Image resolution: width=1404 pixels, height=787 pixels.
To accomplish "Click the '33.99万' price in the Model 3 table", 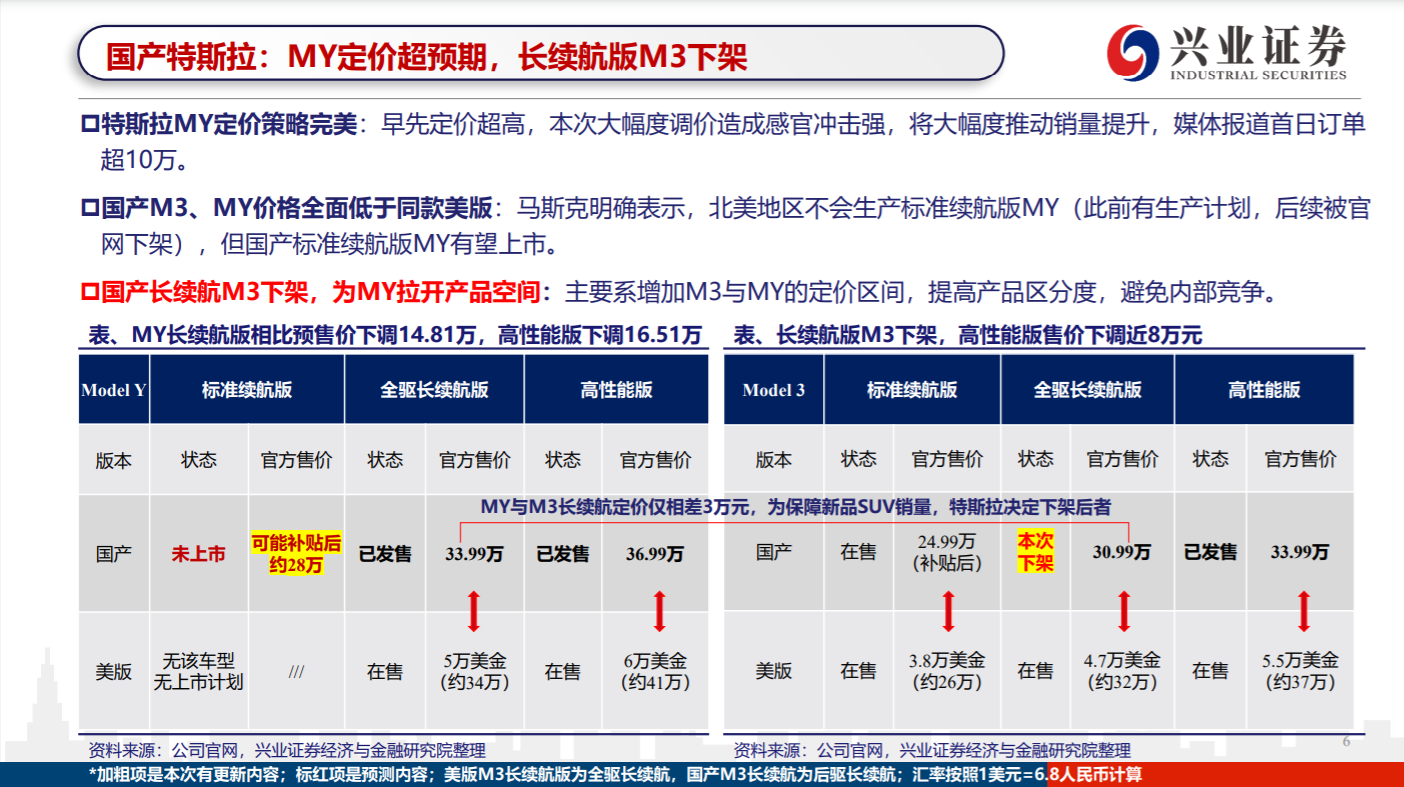I will point(1300,552).
